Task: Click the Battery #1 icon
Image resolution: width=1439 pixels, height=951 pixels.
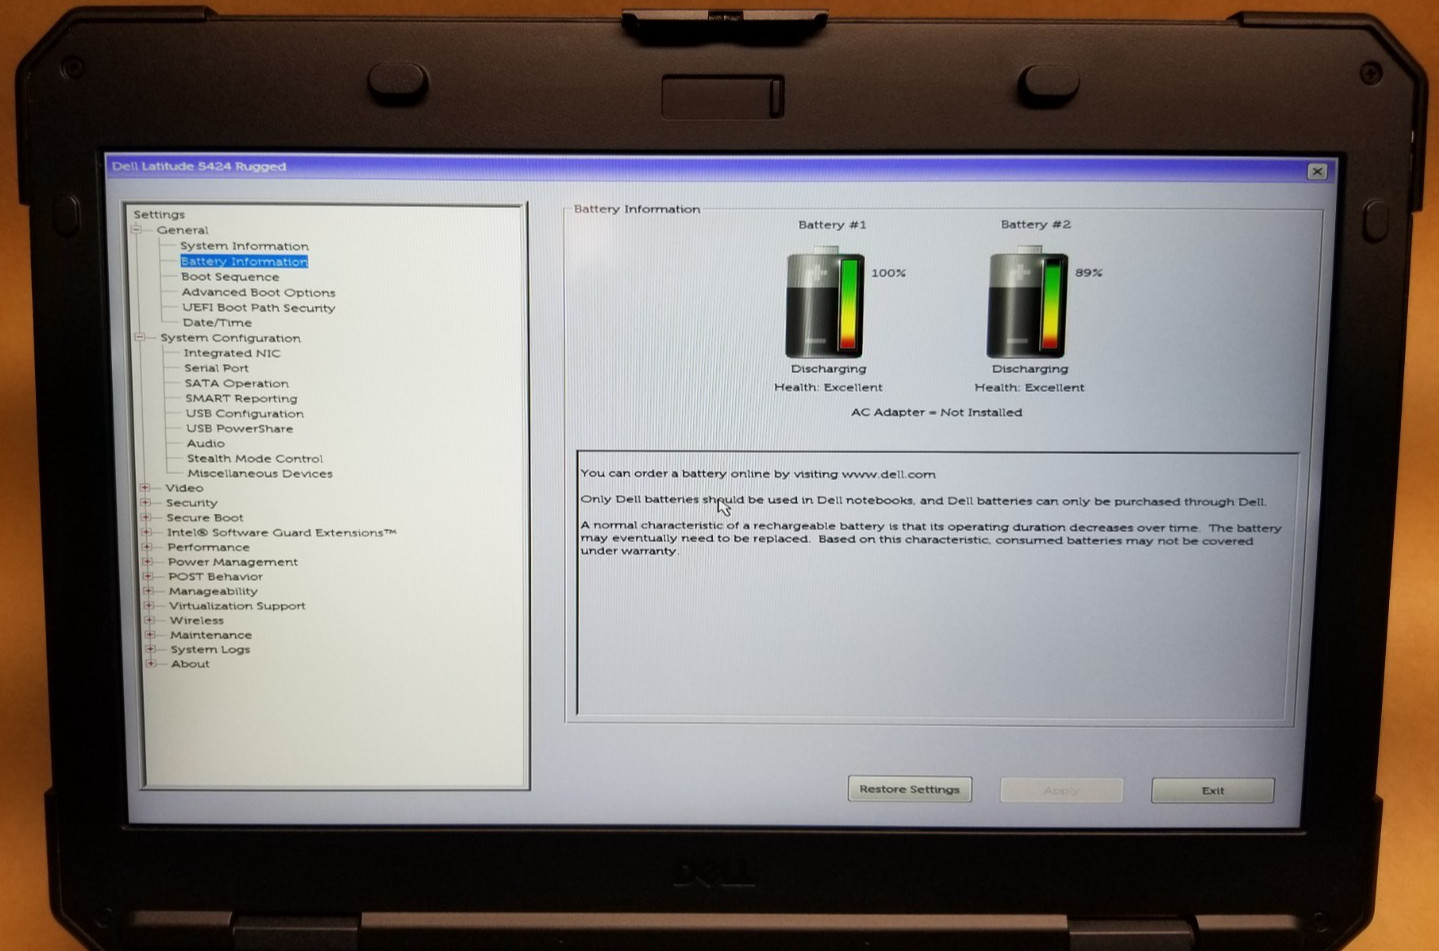Action: pyautogui.click(x=825, y=301)
